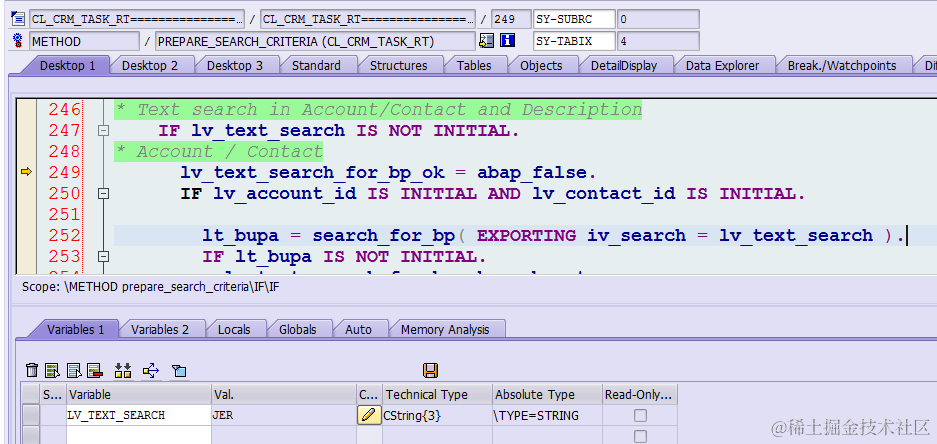Screen dimensions: 937x444
Task: Switch to the Desktop 1 tab
Action: point(67,66)
